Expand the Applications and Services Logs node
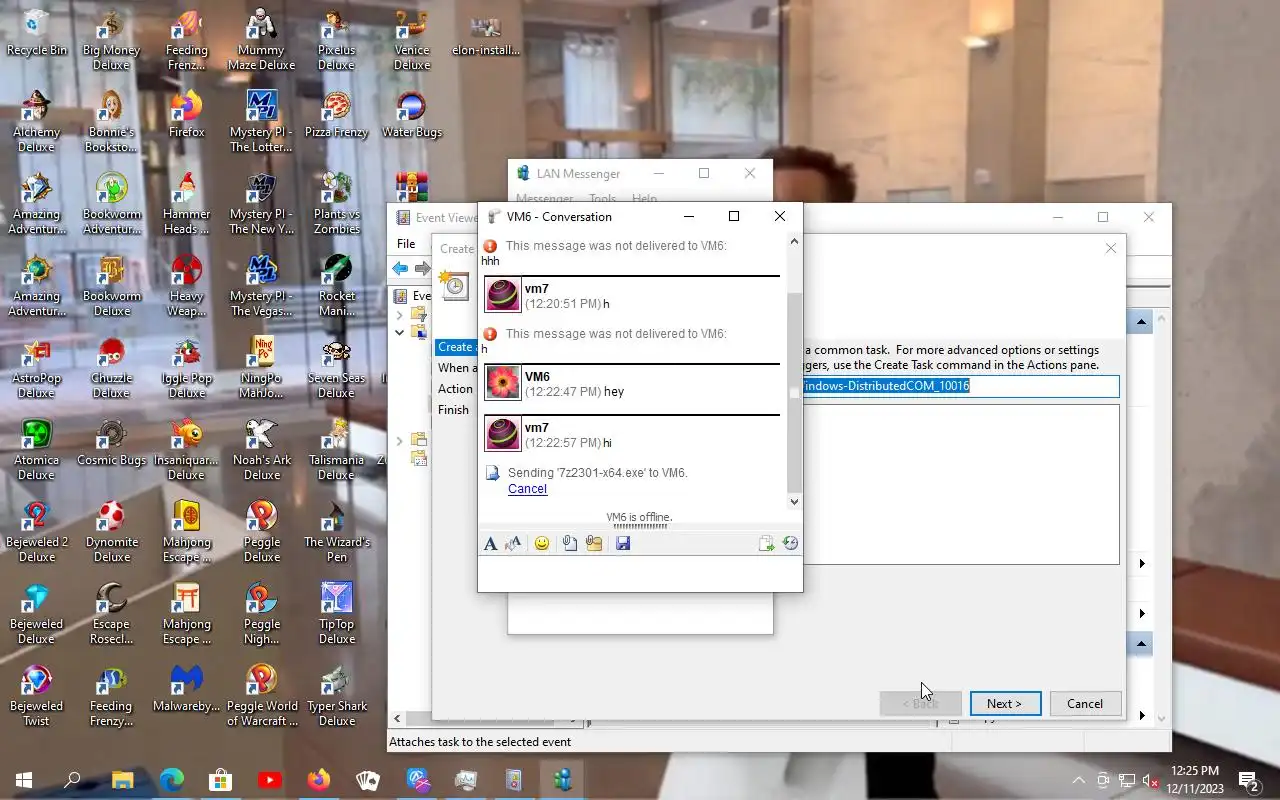The height and width of the screenshot is (800, 1280). point(399,440)
